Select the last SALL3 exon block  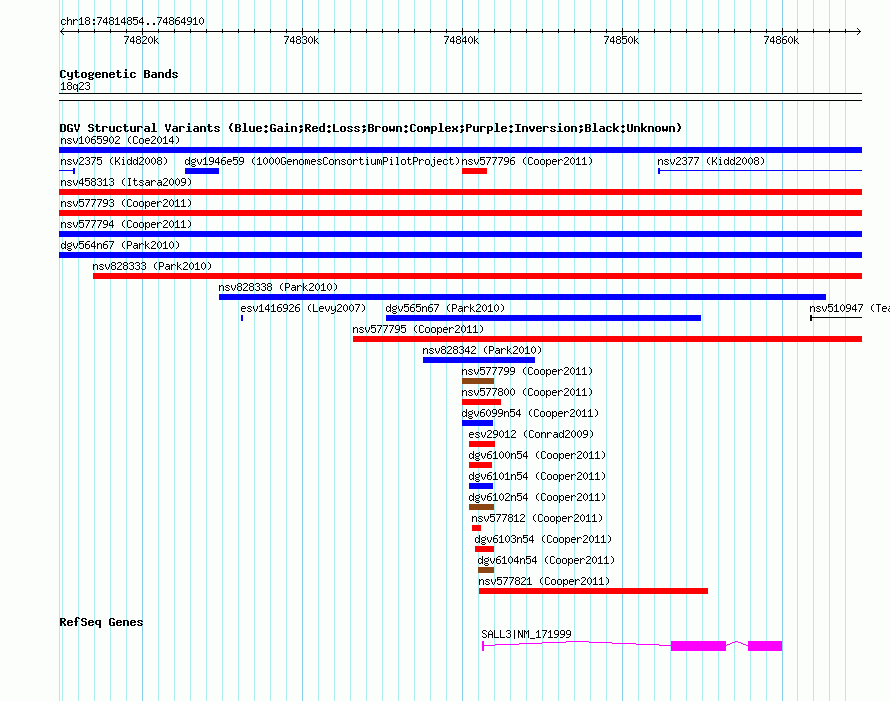[765, 646]
